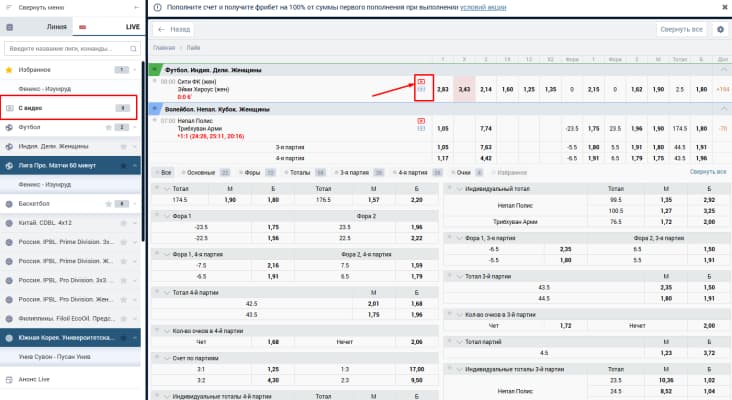732x400 pixels.
Task: Click the sidebar vertical scrollbar
Action: (x=143, y=151)
